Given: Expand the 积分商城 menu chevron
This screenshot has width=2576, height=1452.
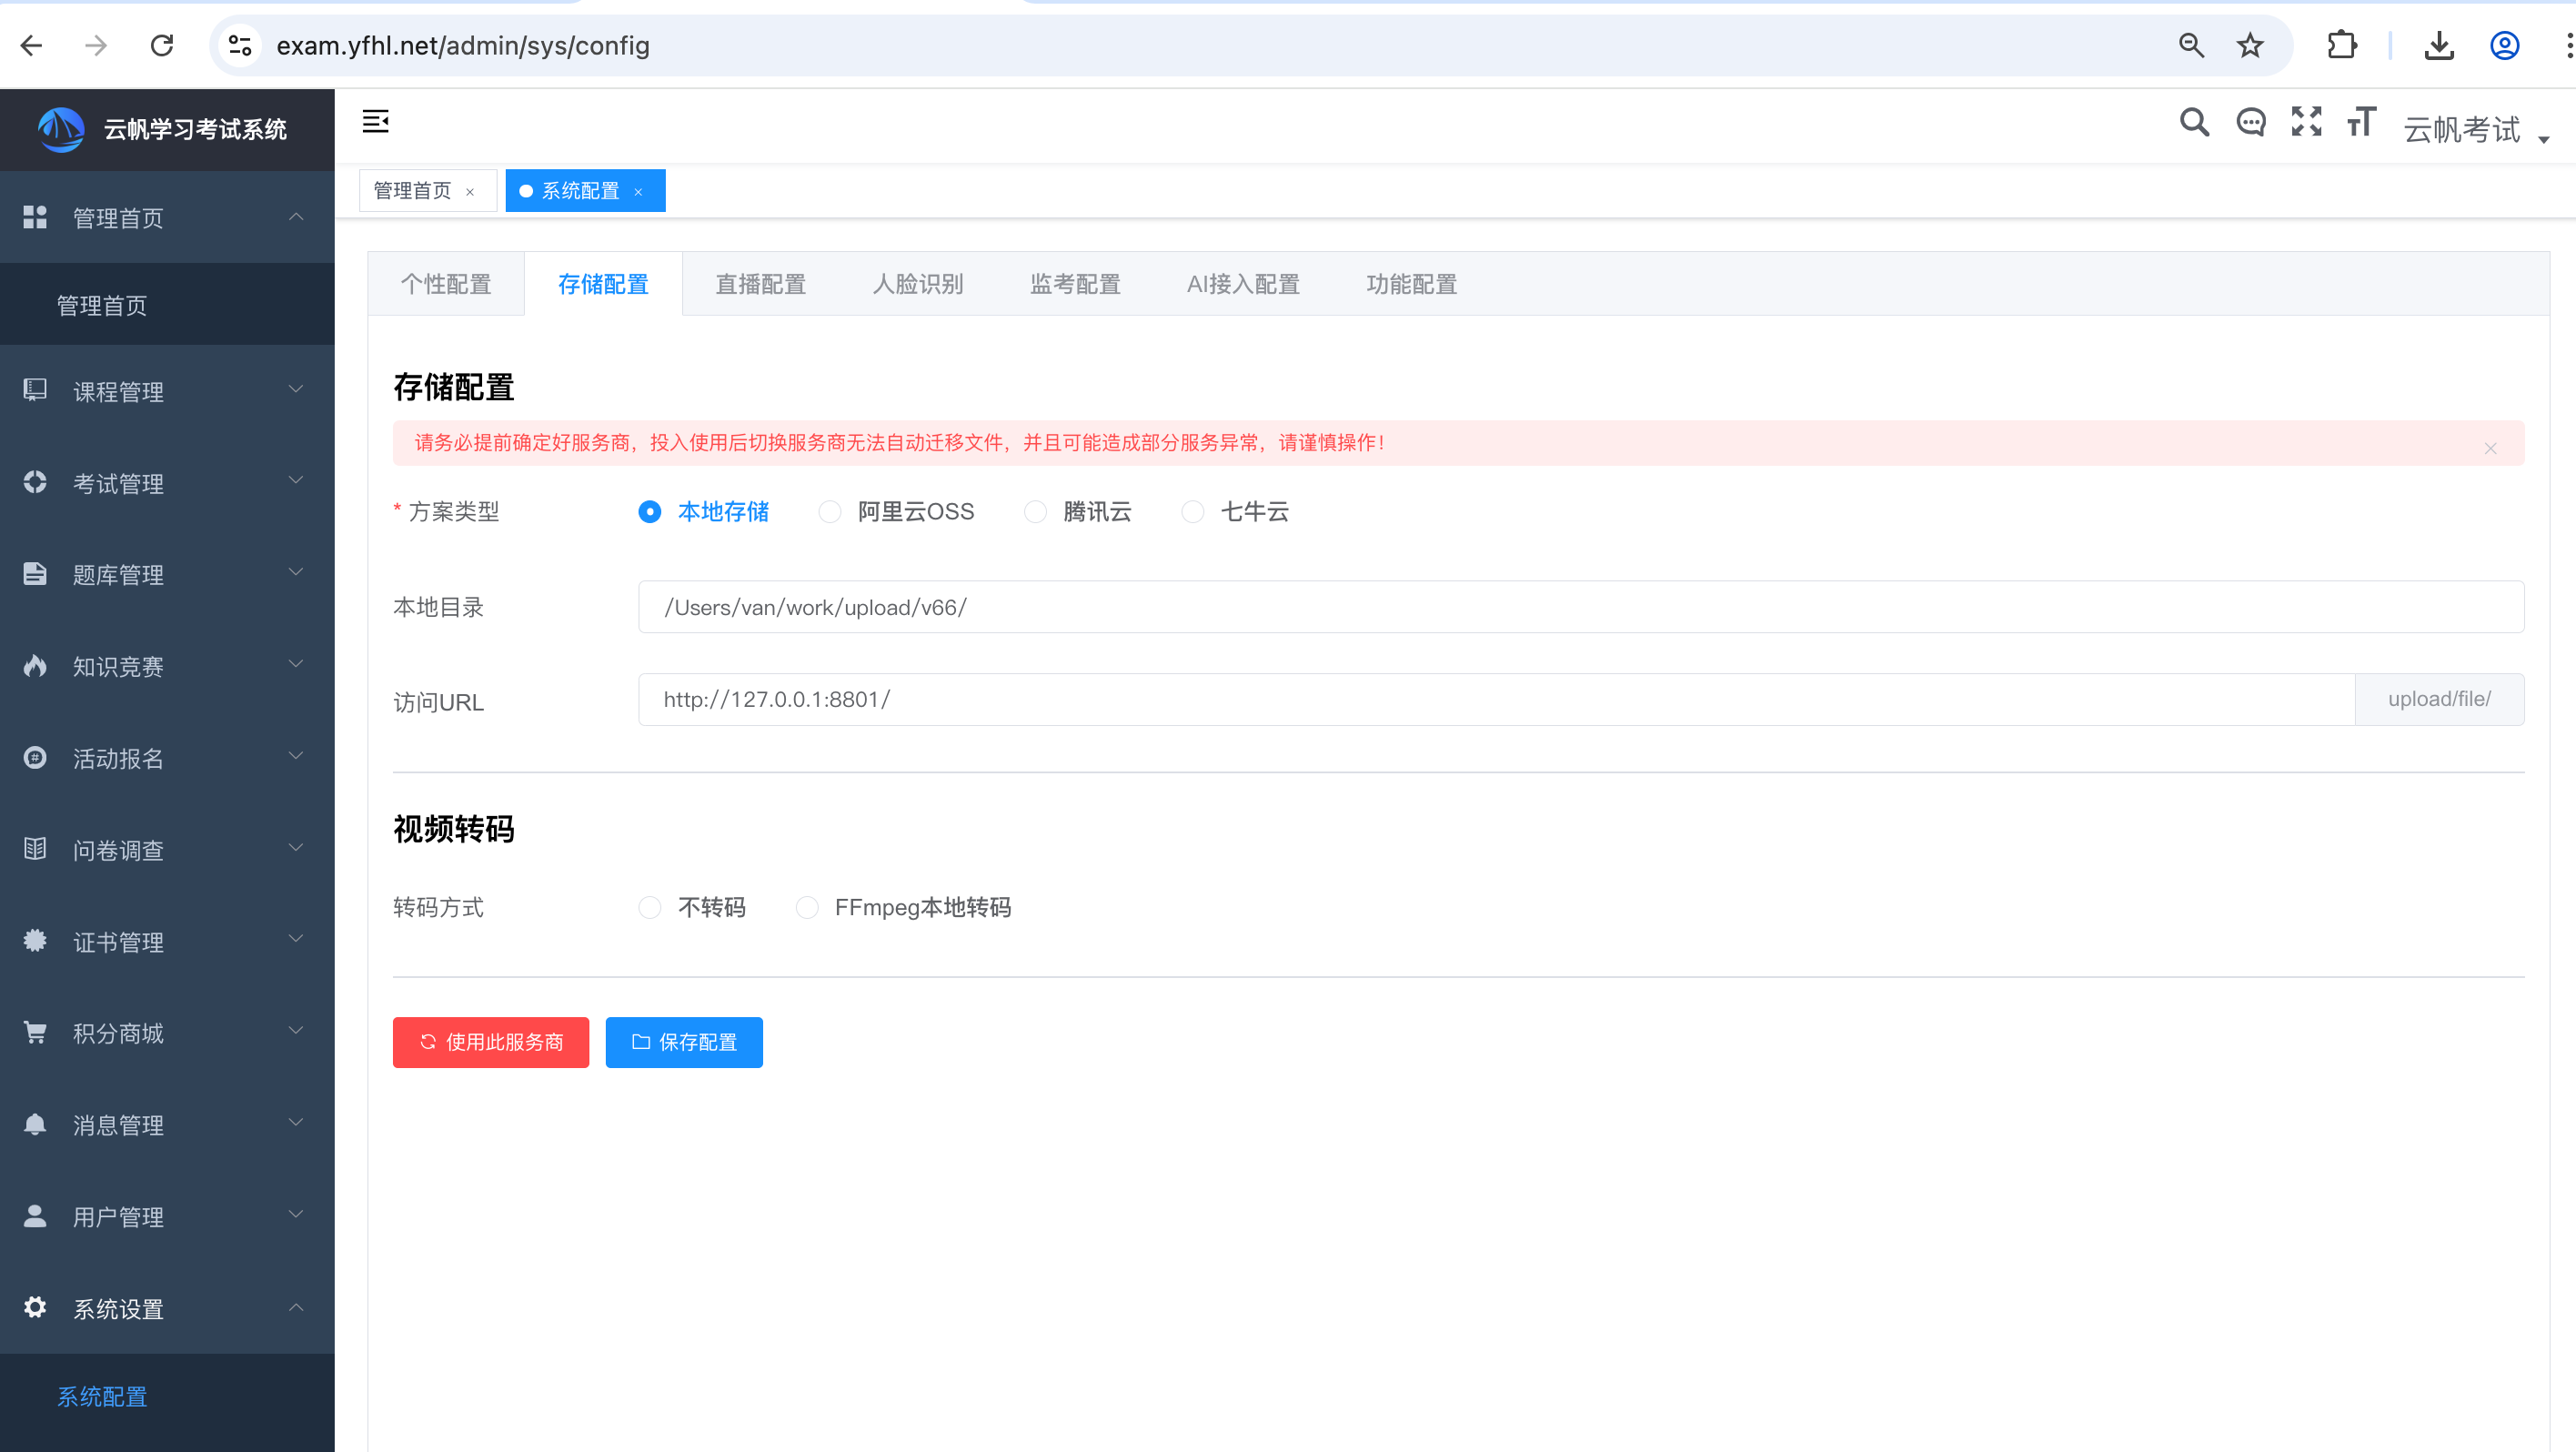Looking at the screenshot, I should [296, 1031].
